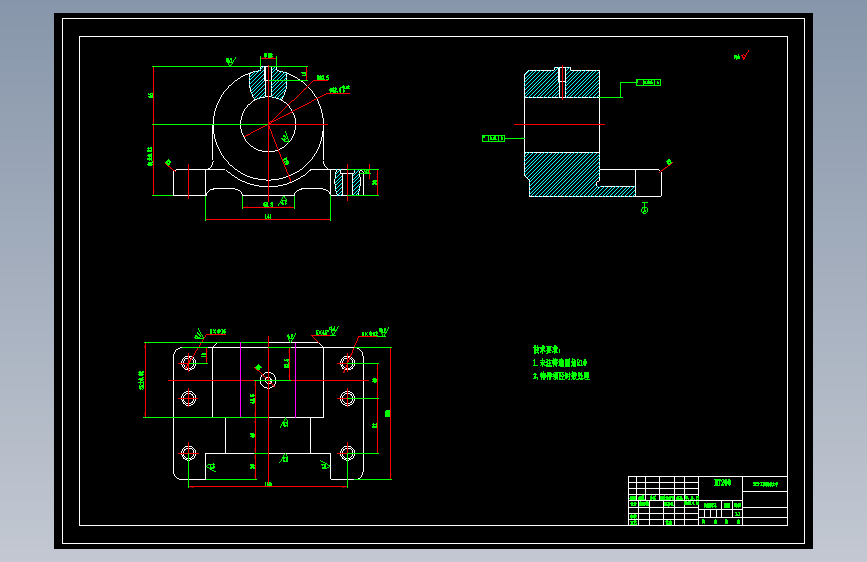Click top-right name cell of the title block
The width and height of the screenshot is (867, 562).
click(x=765, y=484)
